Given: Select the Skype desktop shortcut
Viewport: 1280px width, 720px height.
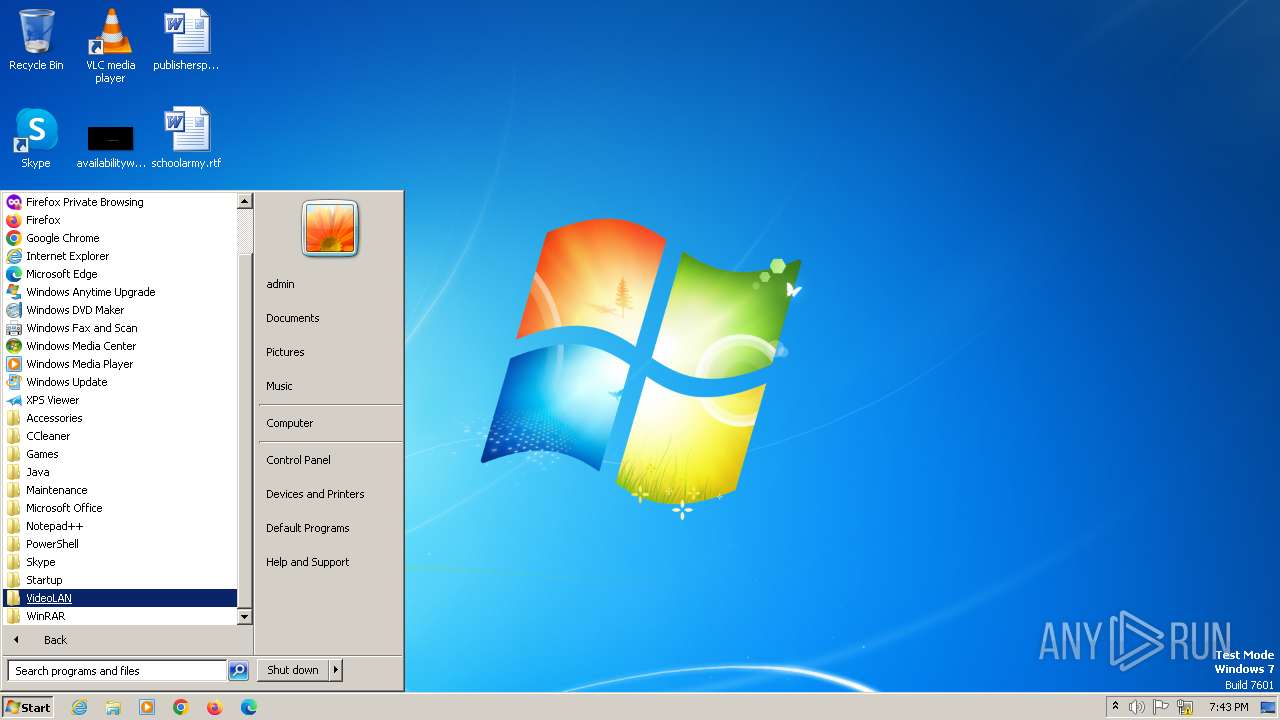Looking at the screenshot, I should (x=36, y=138).
